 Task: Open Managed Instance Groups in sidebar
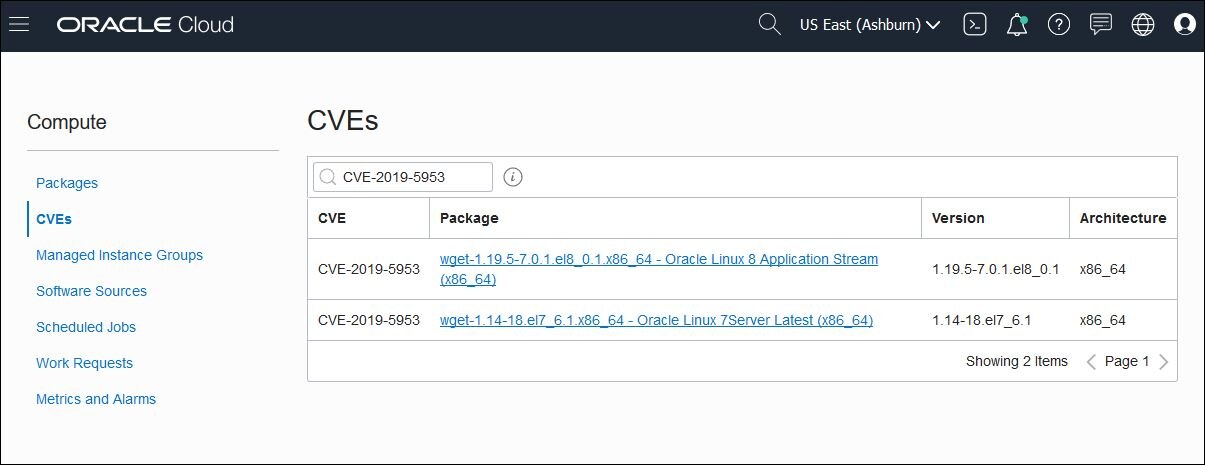(119, 255)
